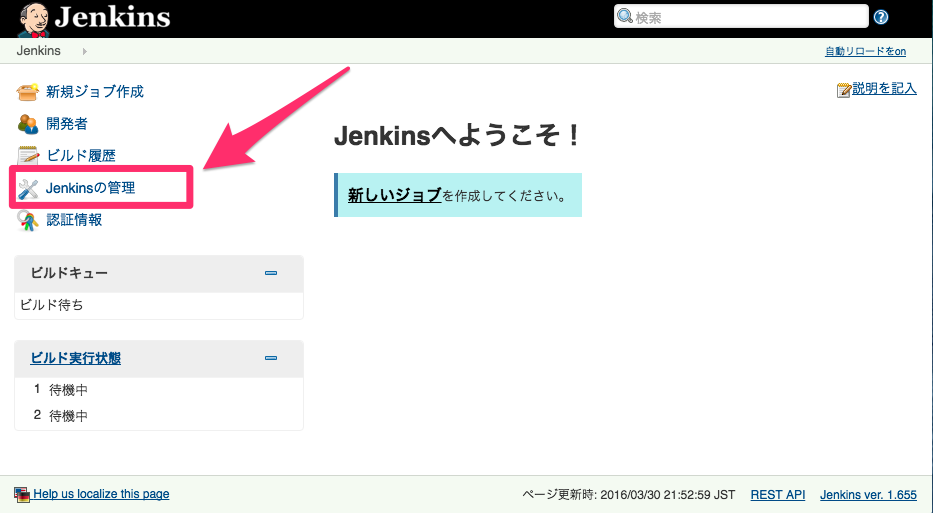Collapse the ビルドキュー panel
Image resolution: width=933 pixels, height=513 pixels.
click(271, 273)
